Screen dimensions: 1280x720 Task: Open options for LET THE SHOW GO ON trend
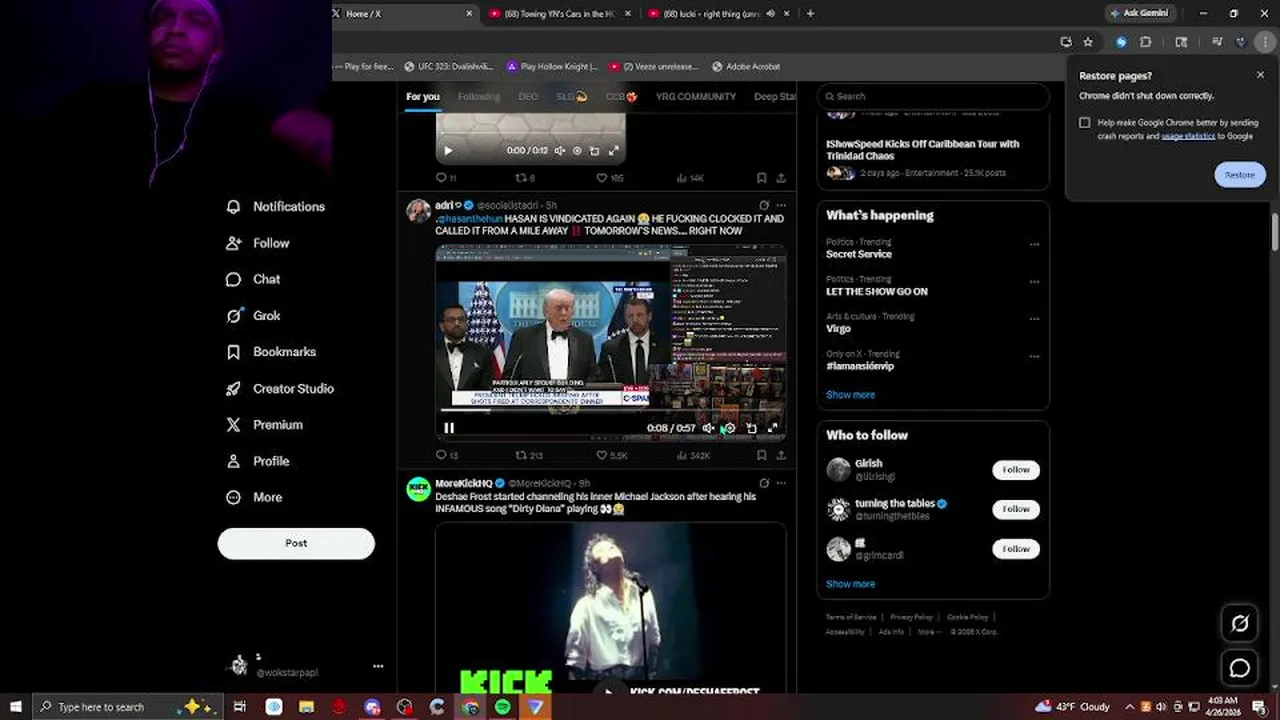[x=1034, y=282]
